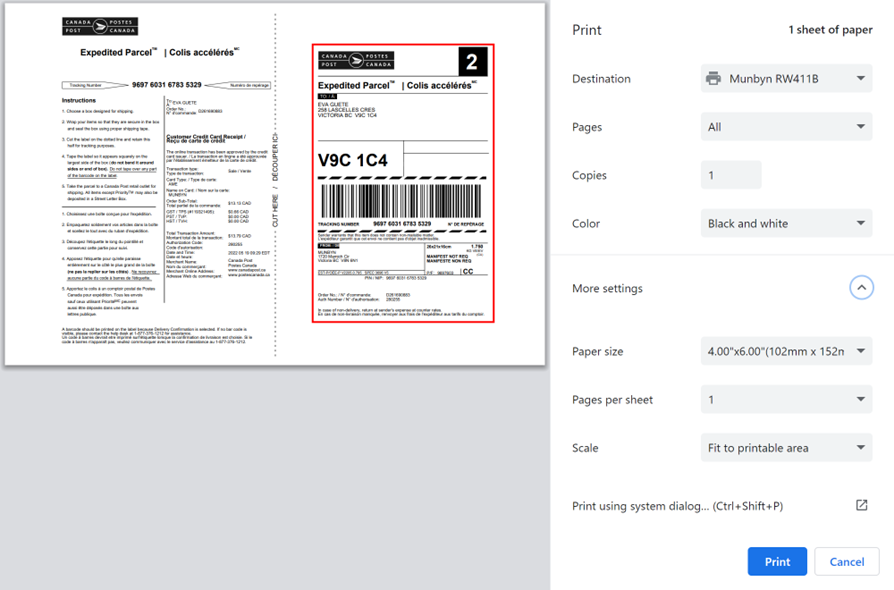The height and width of the screenshot is (590, 894).
Task: Click the blue Print button
Action: 777,561
